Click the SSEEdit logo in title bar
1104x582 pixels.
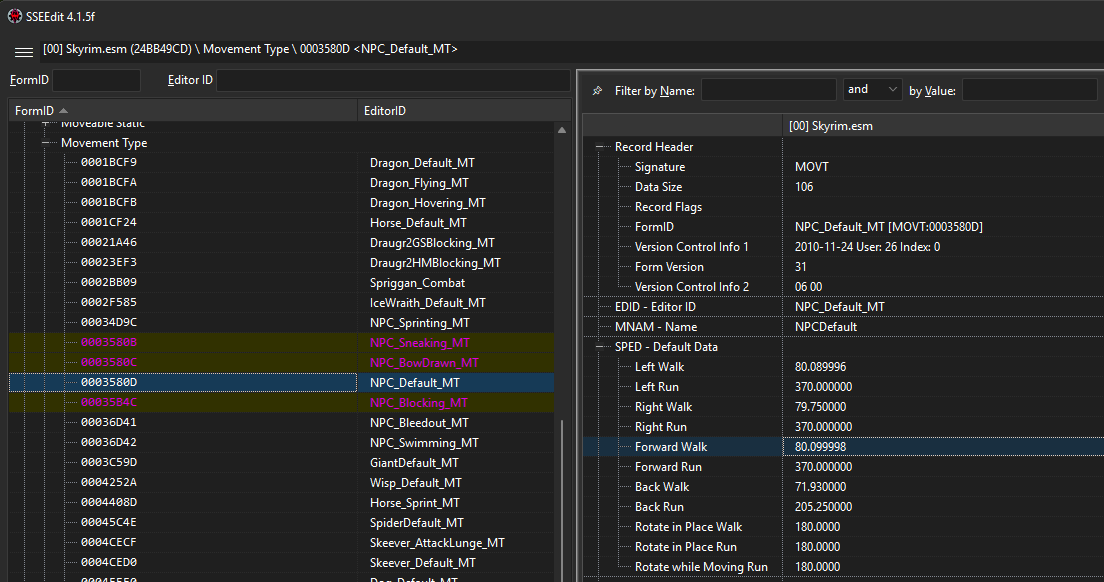click(x=15, y=16)
